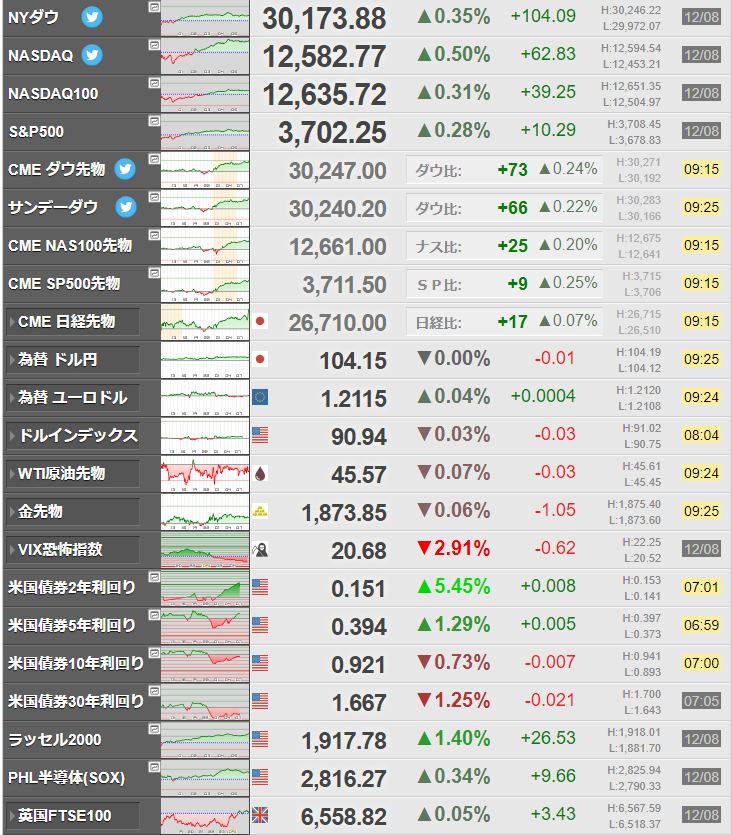Click the ドル円 value 104.15
Image resolution: width=732 pixels, height=835 pixels.
[353, 361]
